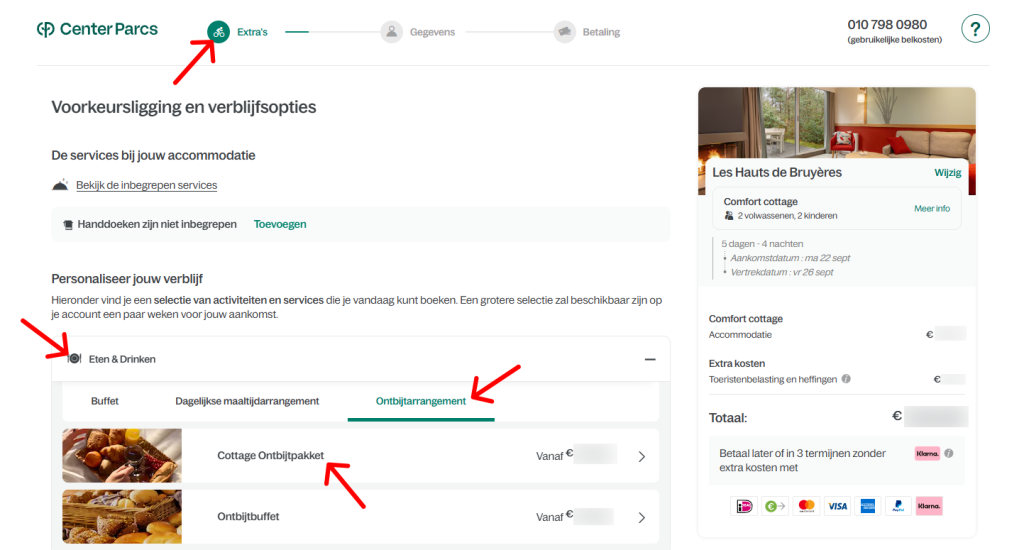Viewport: 1024px width, 550px height.
Task: Click the info icon beside Klarna badge
Action: click(949, 453)
